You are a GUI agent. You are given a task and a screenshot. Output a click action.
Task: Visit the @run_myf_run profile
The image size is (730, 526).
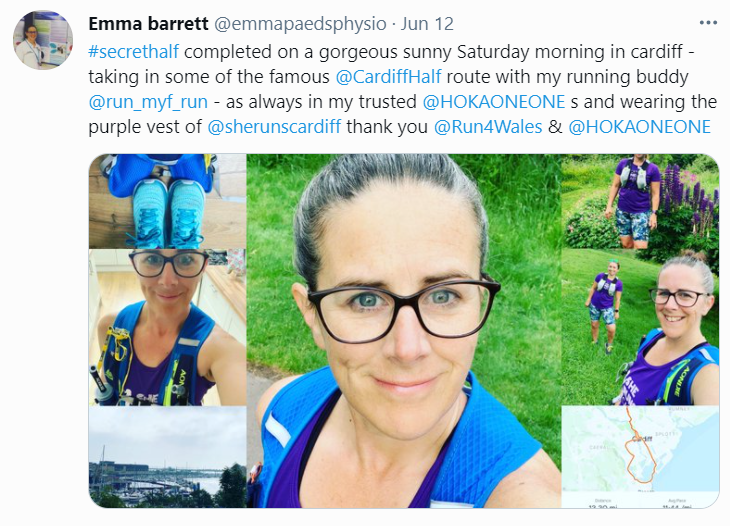148,102
